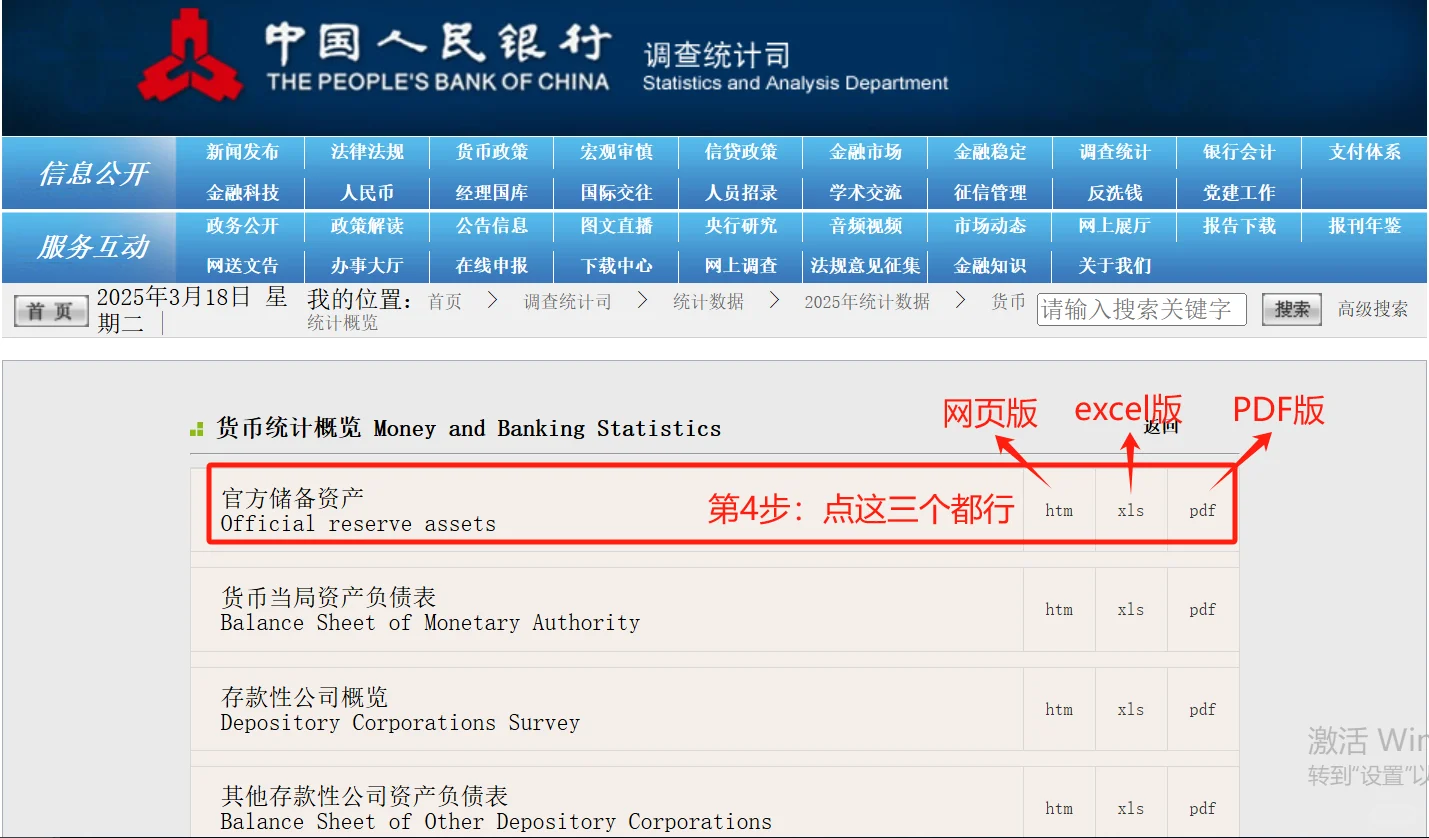Click 2025年统计数据 breadcrumb link
This screenshot has width=1429, height=838.
(x=867, y=301)
